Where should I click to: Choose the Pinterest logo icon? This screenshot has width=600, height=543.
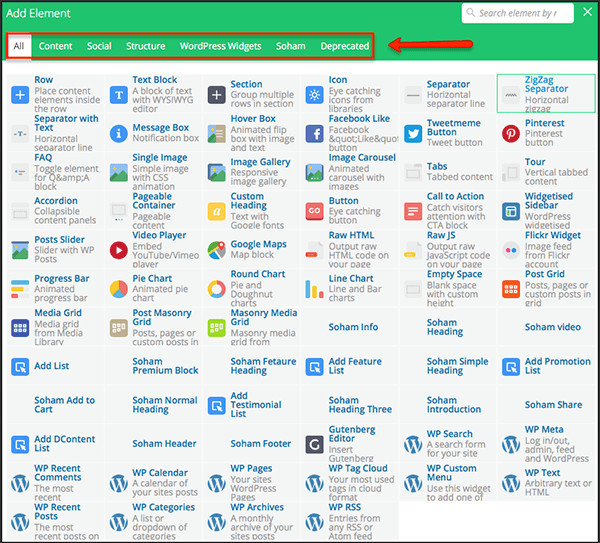511,134
